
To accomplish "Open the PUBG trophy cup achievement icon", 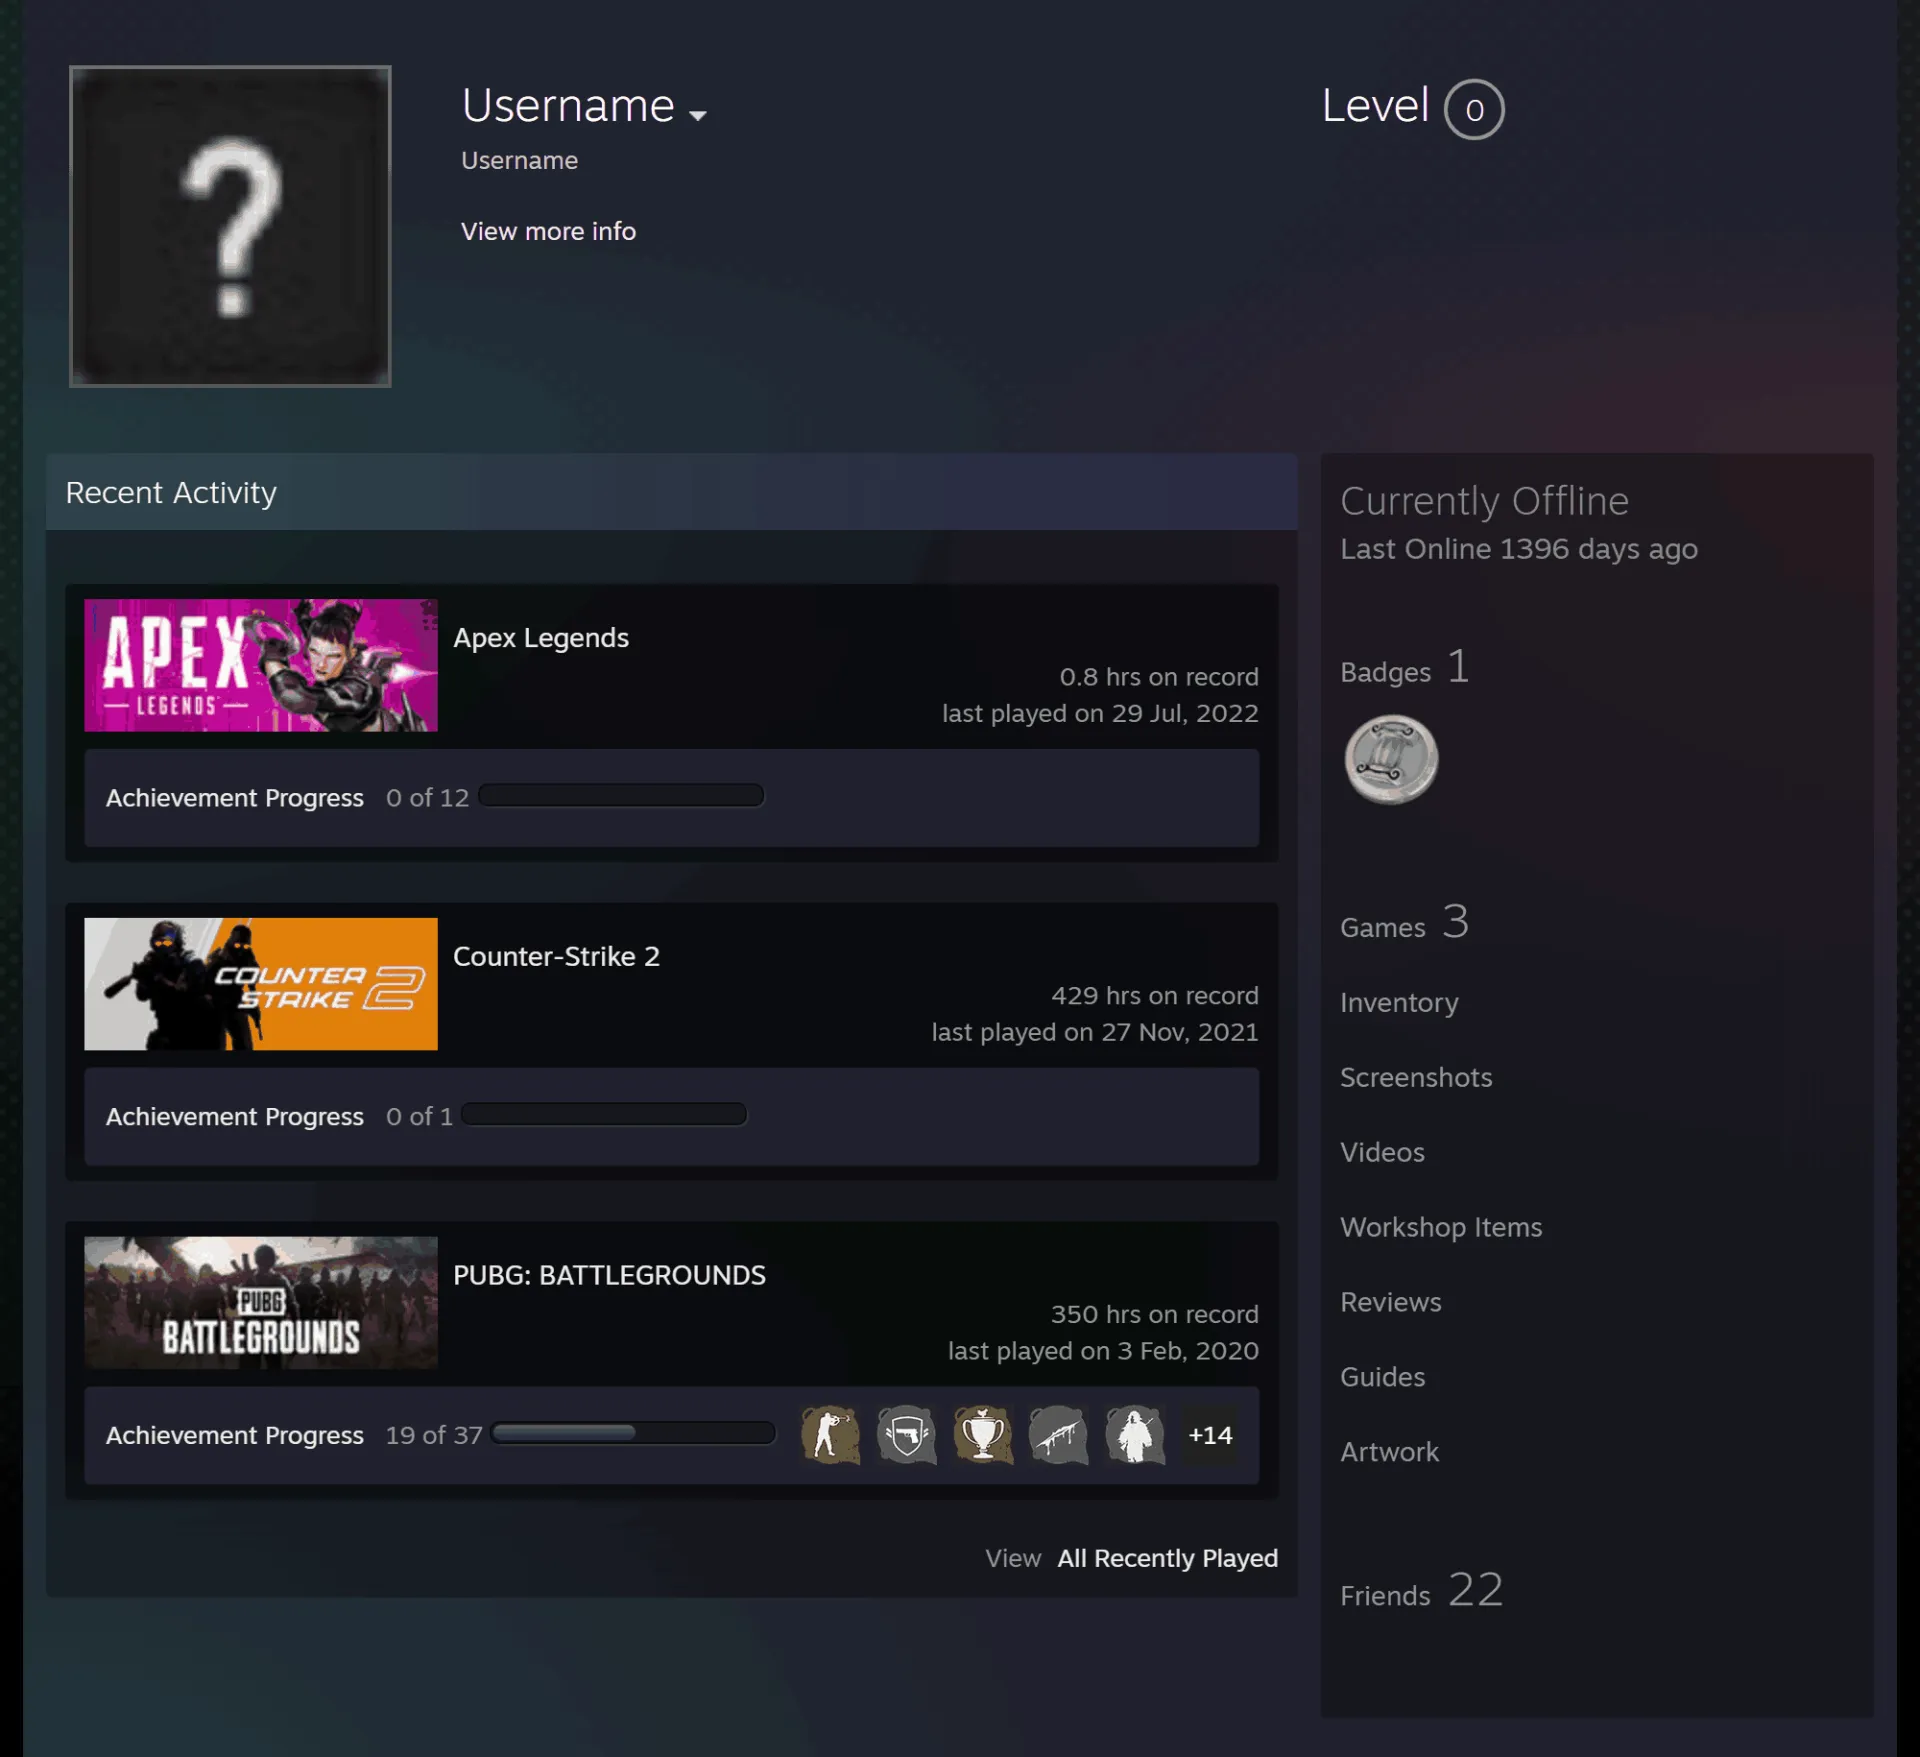I will (x=983, y=1435).
